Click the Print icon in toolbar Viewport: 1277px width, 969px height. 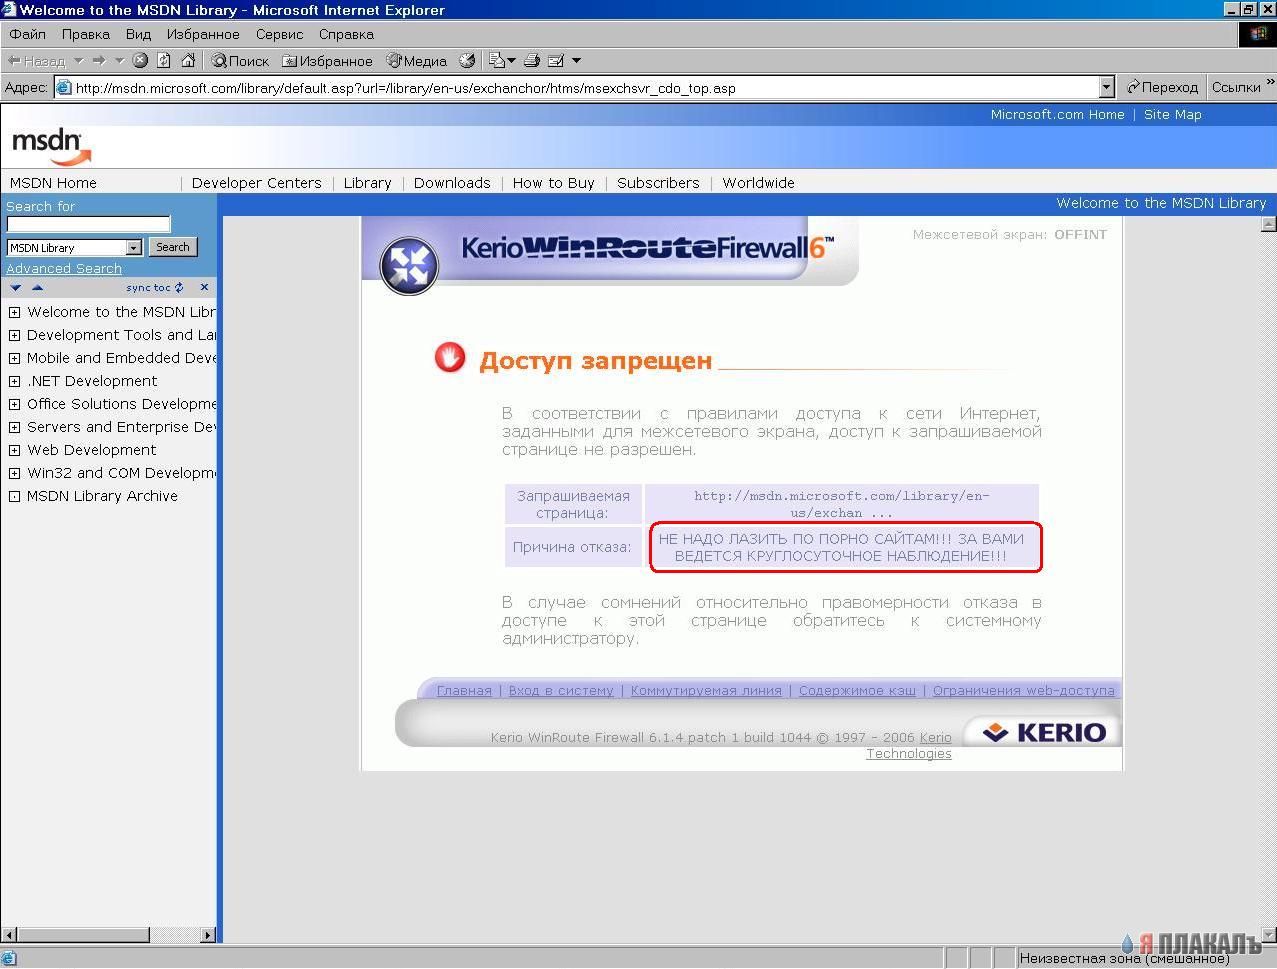click(532, 61)
